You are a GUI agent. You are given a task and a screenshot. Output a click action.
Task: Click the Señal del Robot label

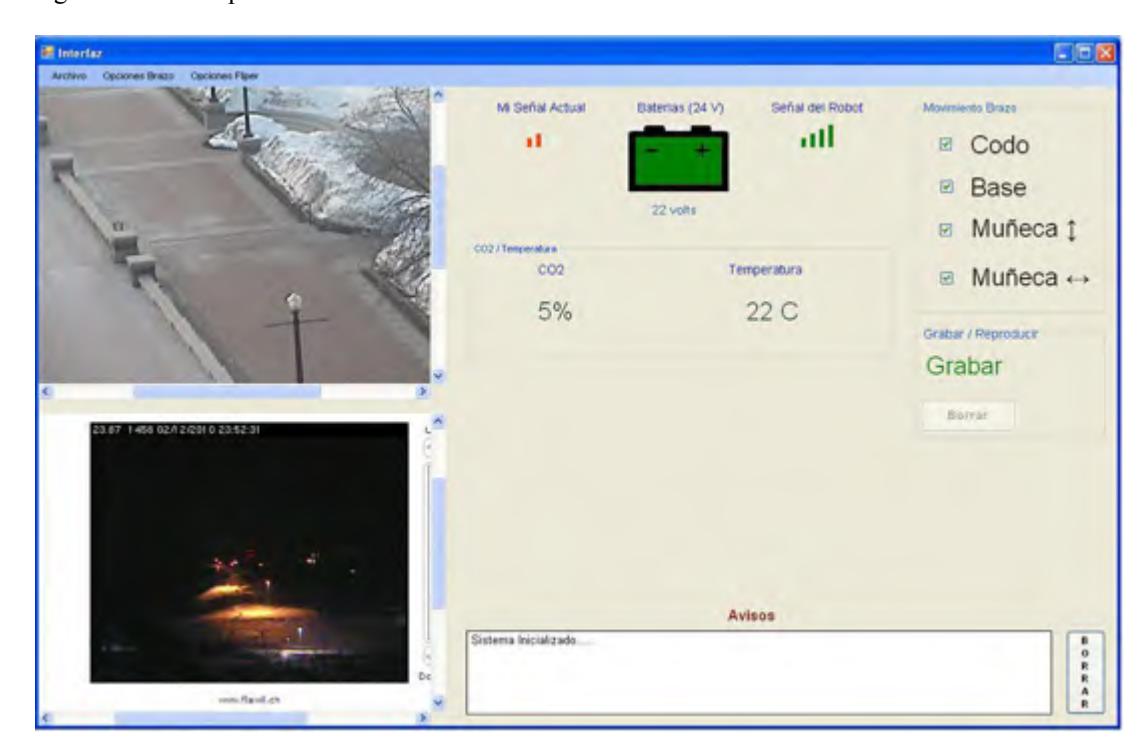pos(816,107)
